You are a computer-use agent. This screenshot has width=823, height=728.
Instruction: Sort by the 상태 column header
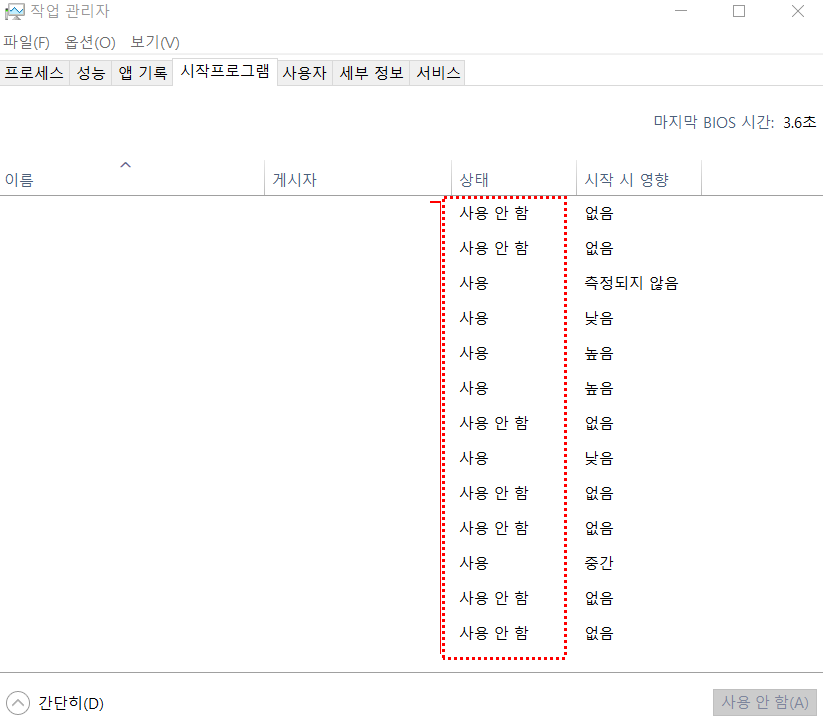(514, 180)
